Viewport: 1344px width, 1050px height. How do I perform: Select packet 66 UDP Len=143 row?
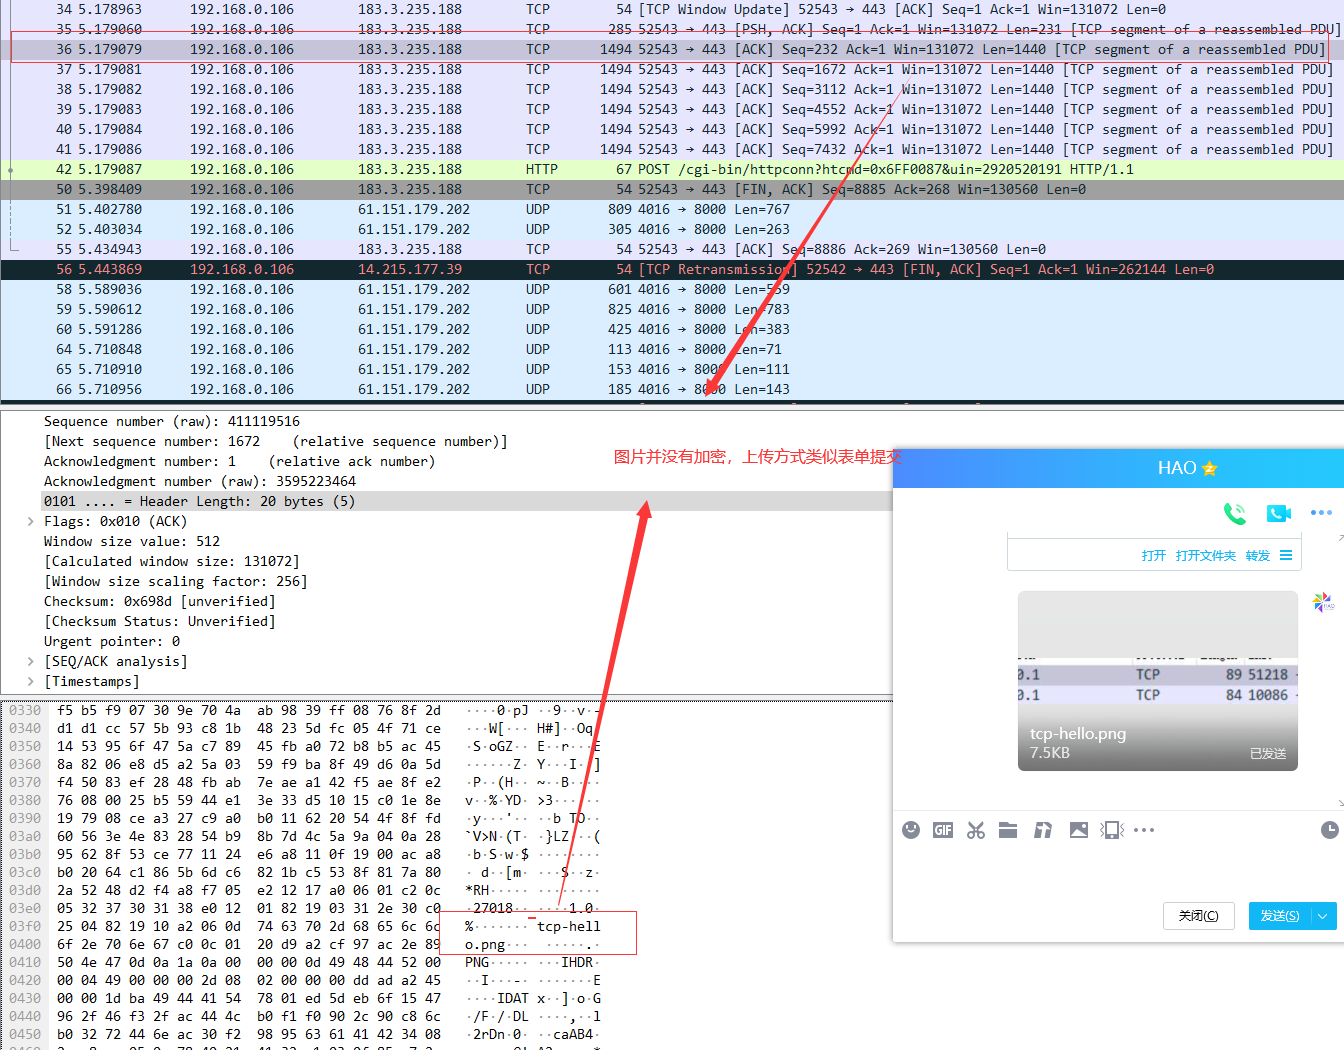(672, 389)
